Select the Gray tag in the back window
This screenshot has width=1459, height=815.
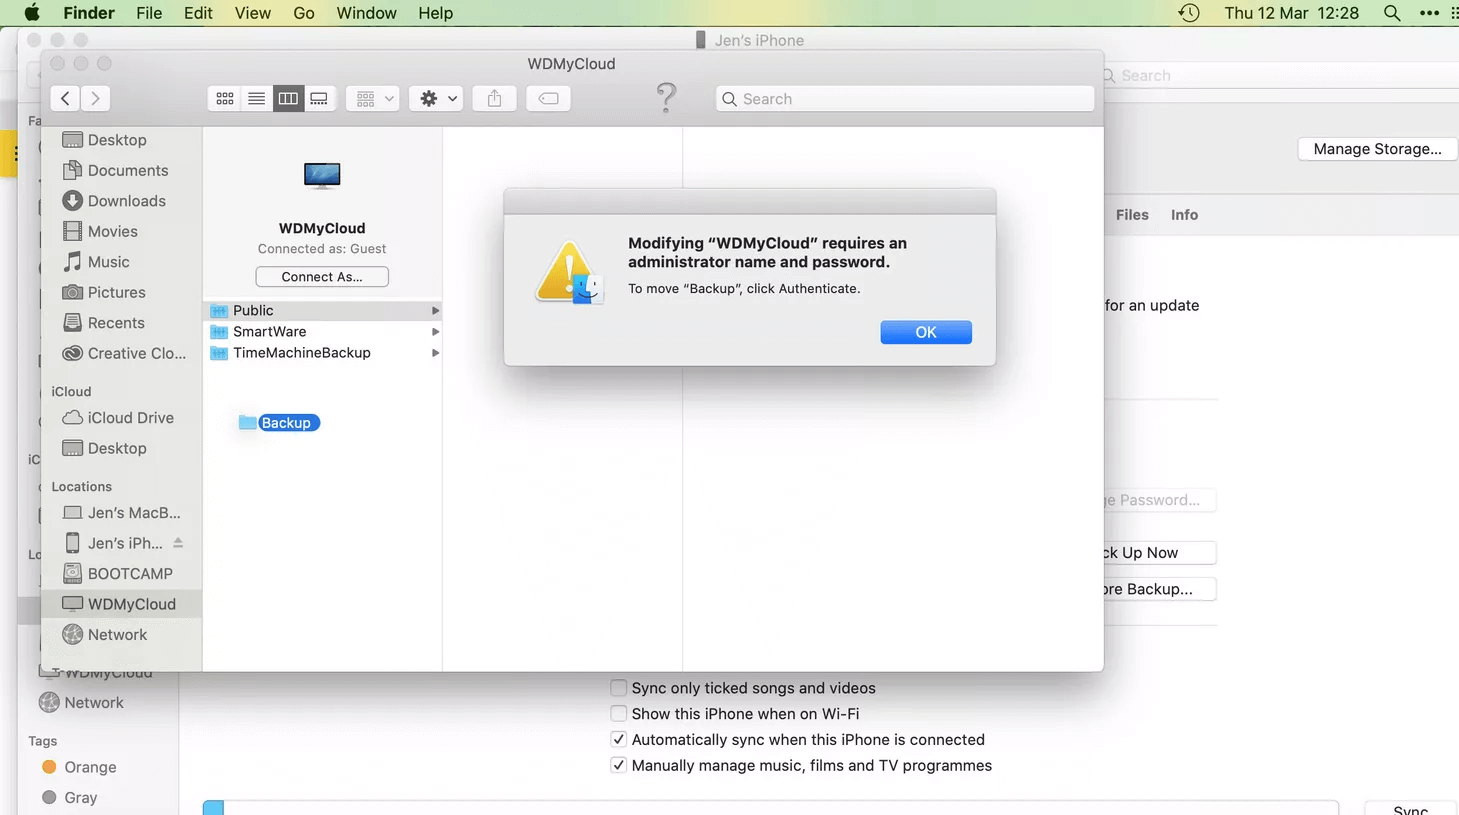(x=69, y=798)
